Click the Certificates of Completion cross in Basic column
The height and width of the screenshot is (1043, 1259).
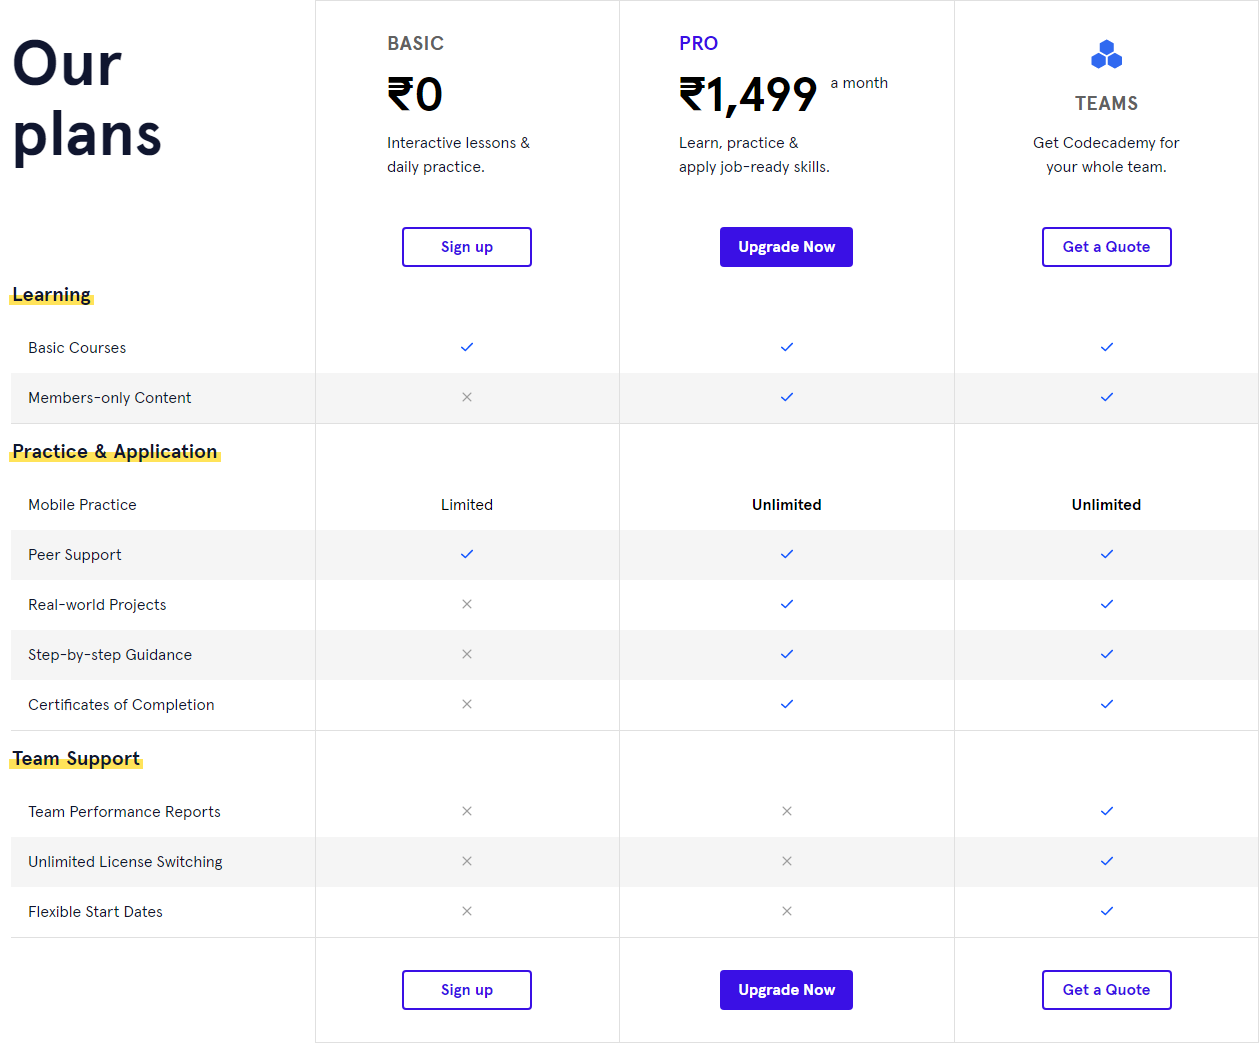(x=467, y=704)
